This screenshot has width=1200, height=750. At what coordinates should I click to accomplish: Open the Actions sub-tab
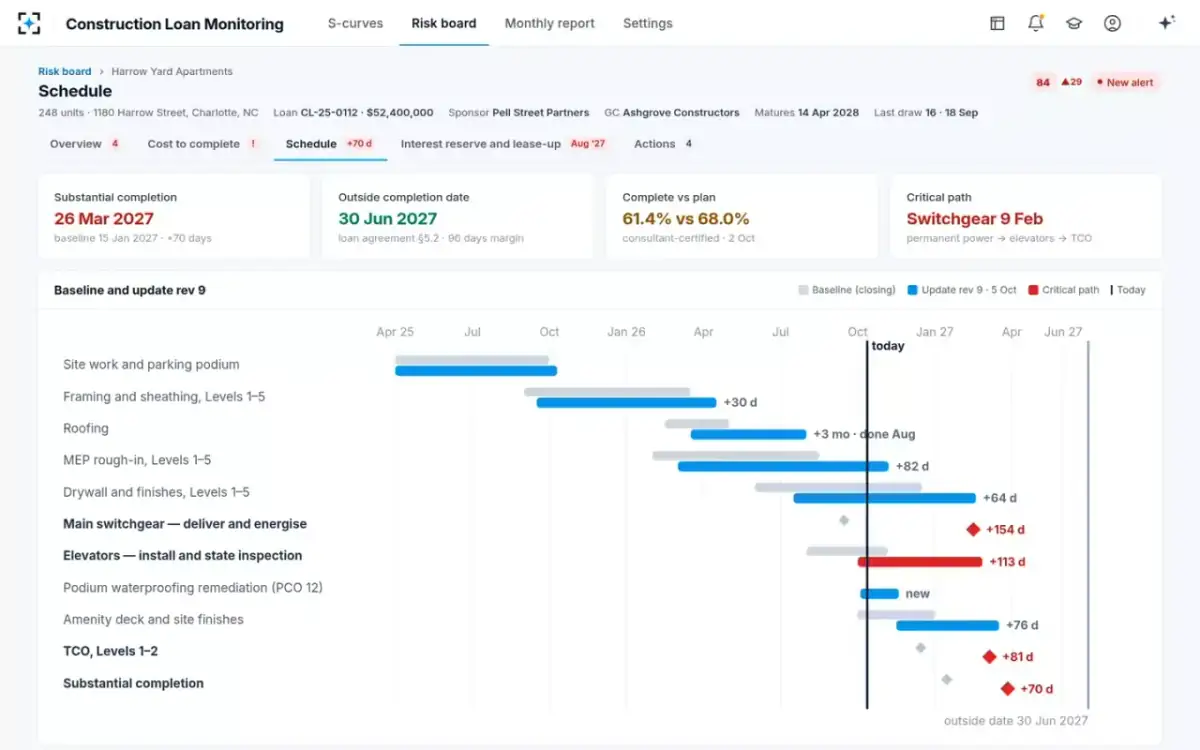(664, 144)
